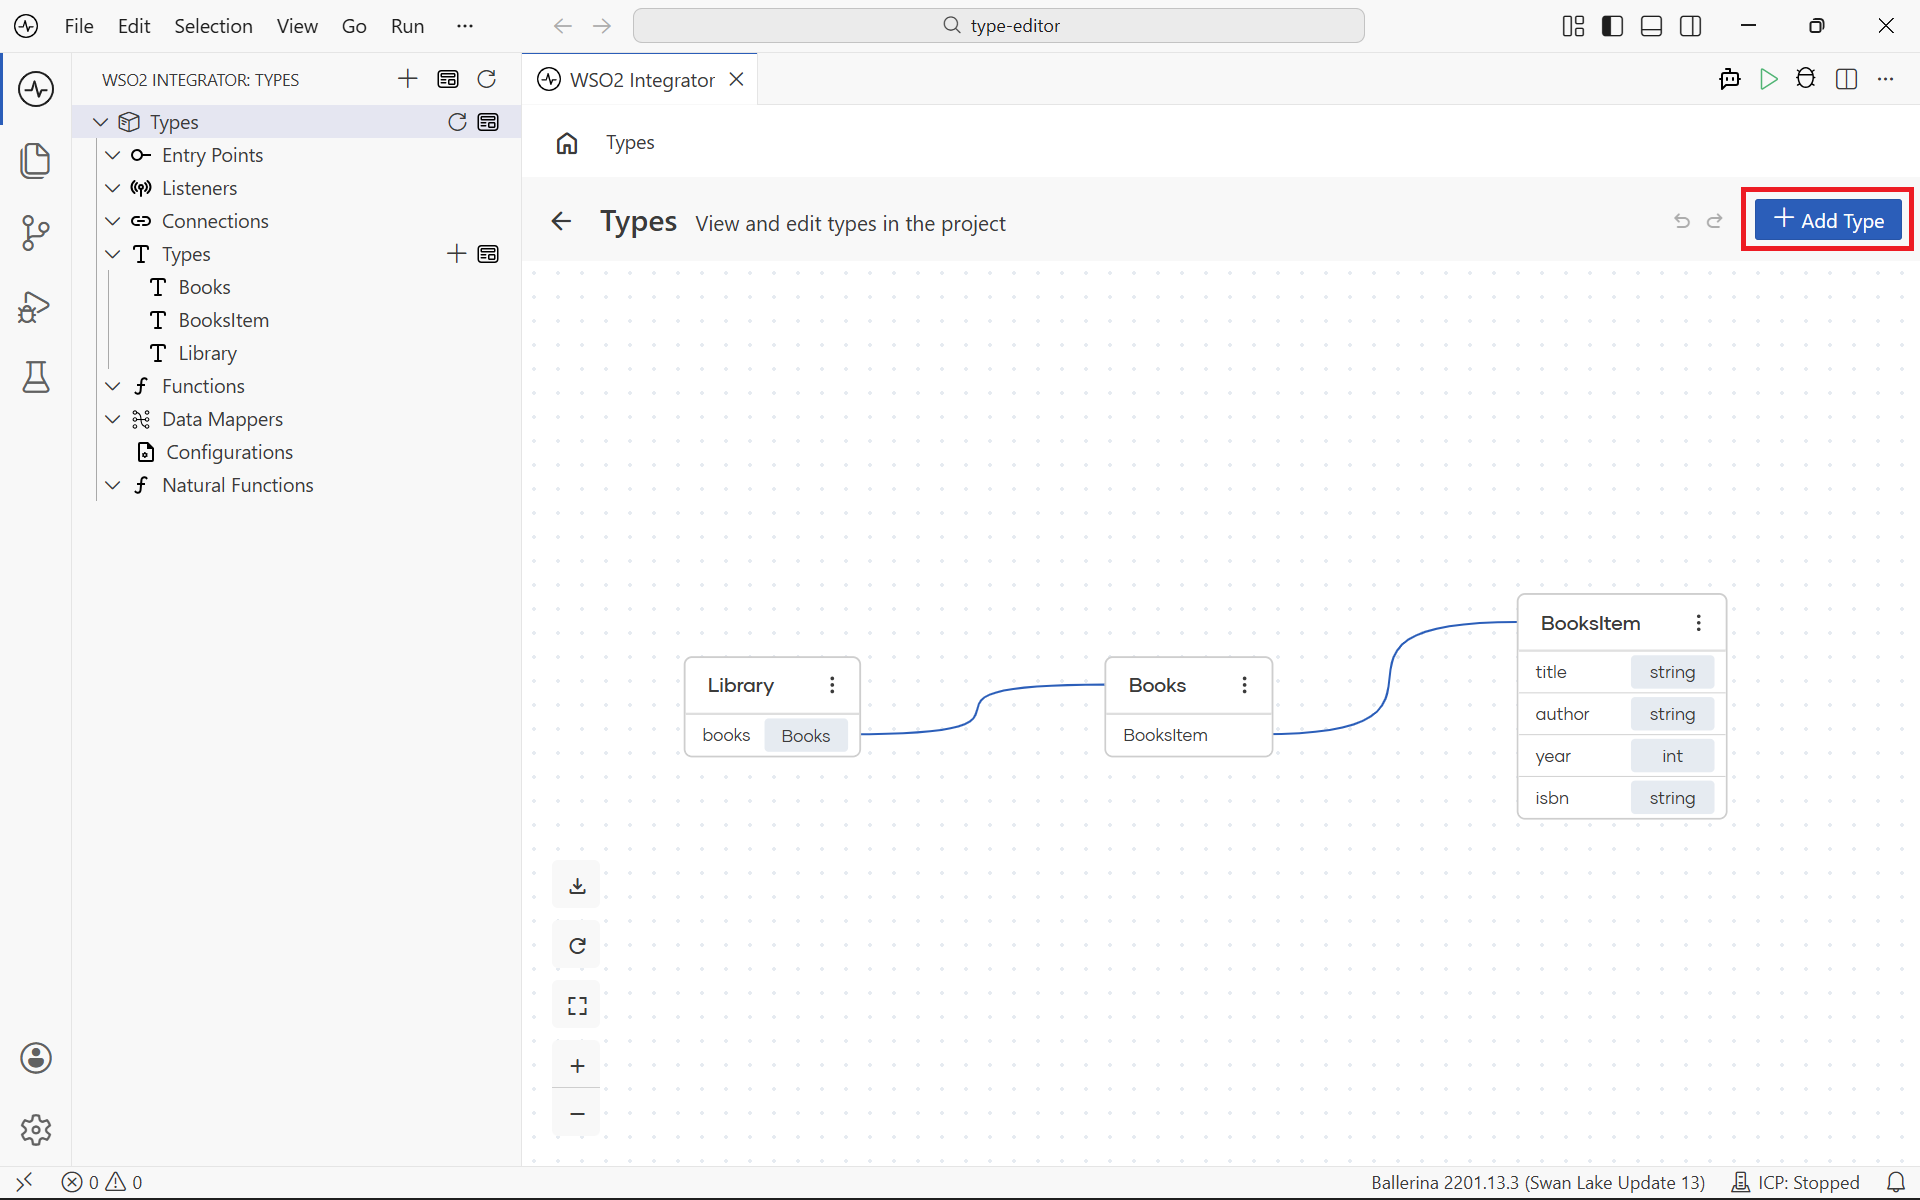This screenshot has height=1200, width=1920.
Task: Open BooksItem type in tree
Action: click(x=224, y=320)
